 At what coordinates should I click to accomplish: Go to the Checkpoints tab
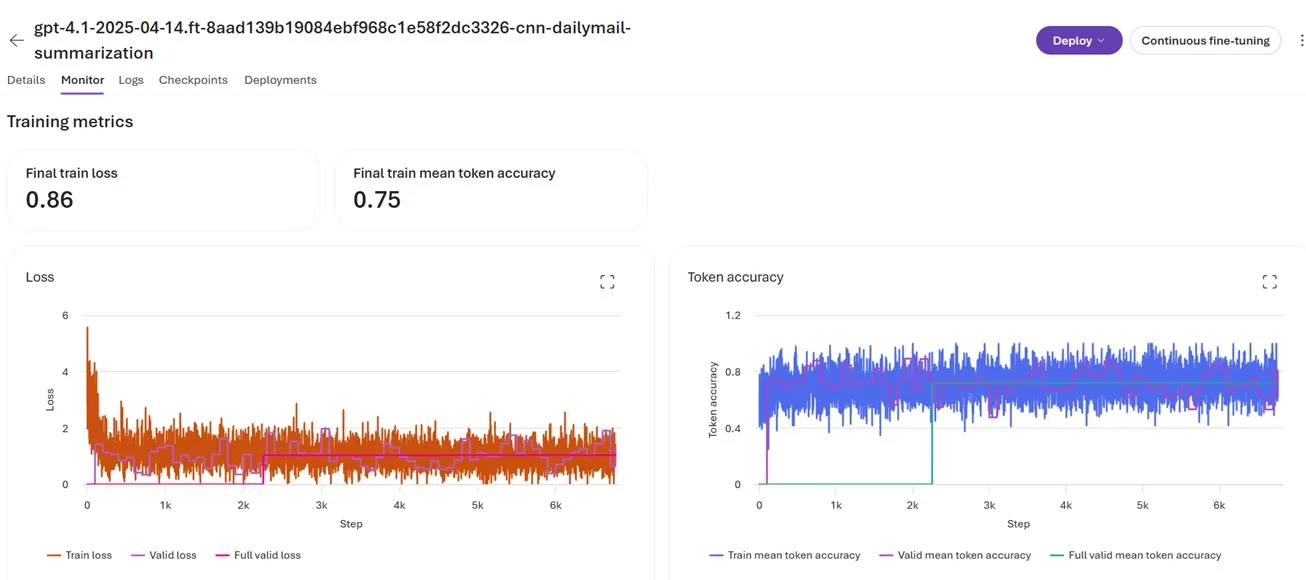pyautogui.click(x=193, y=80)
